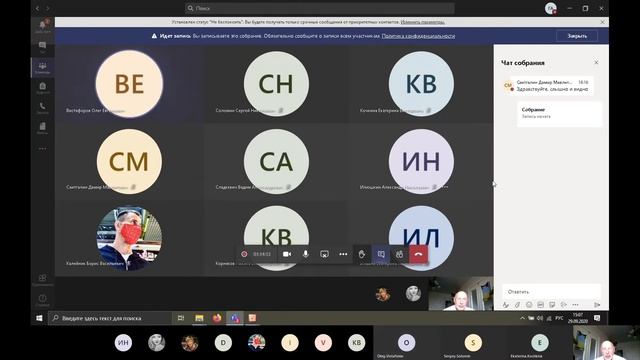Click the red recording indicator in the meeting toolbar
Image resolution: width=640 pixels, height=360 pixels.
(244, 254)
